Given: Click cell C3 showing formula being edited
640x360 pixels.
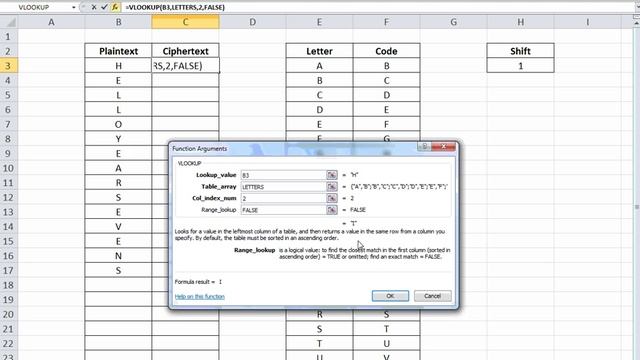Looking at the screenshot, I should tap(185, 66).
